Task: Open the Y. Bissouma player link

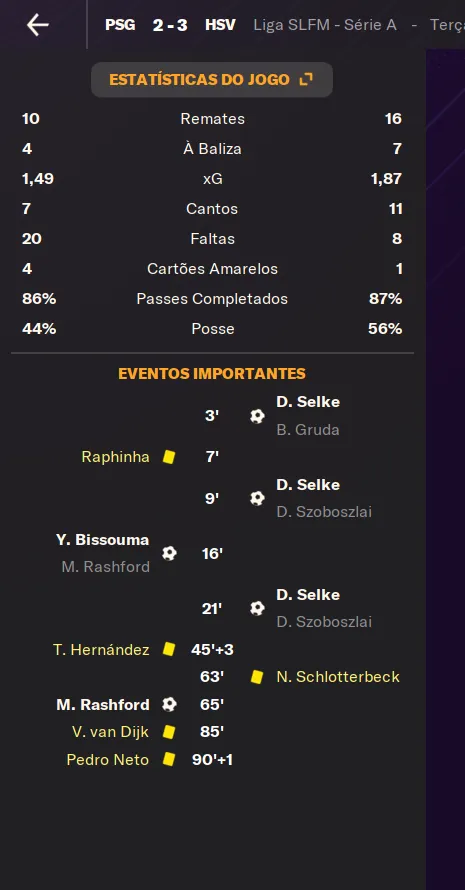Action: pos(102,540)
